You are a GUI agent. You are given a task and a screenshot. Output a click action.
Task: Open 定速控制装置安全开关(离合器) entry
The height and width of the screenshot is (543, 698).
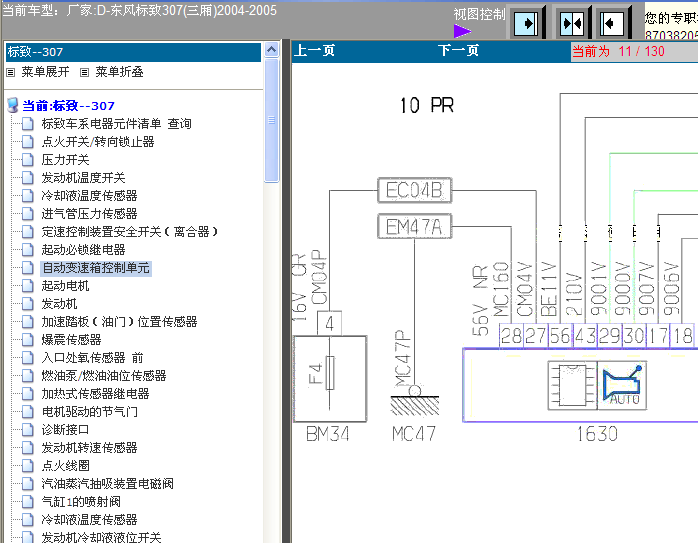130,231
